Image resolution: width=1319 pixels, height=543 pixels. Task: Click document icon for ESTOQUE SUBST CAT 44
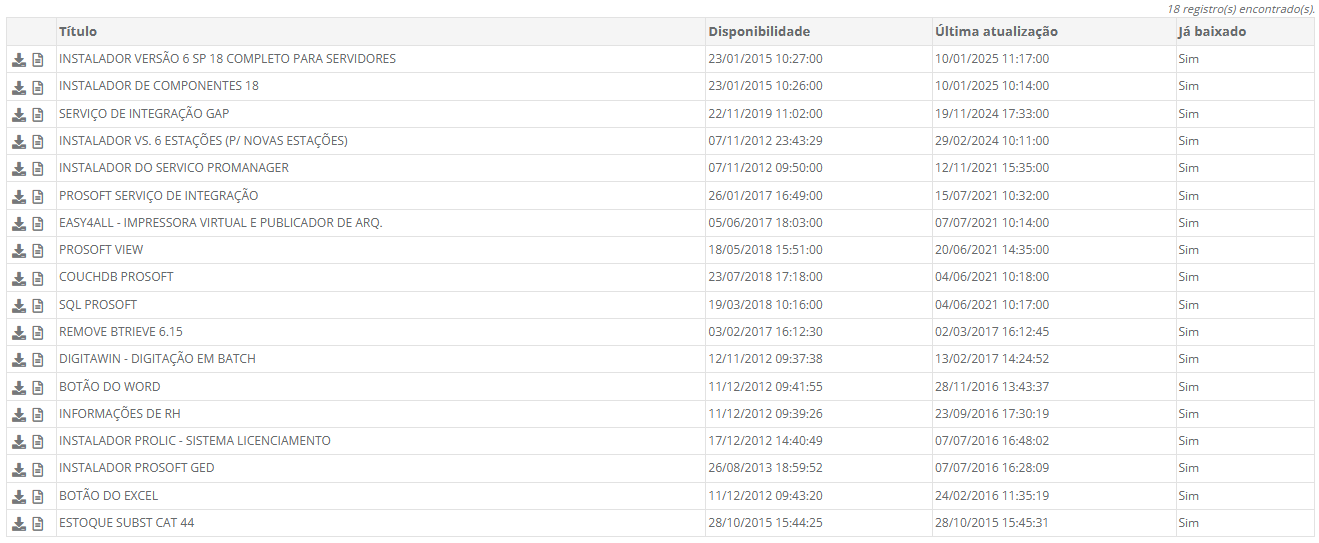pos(38,523)
